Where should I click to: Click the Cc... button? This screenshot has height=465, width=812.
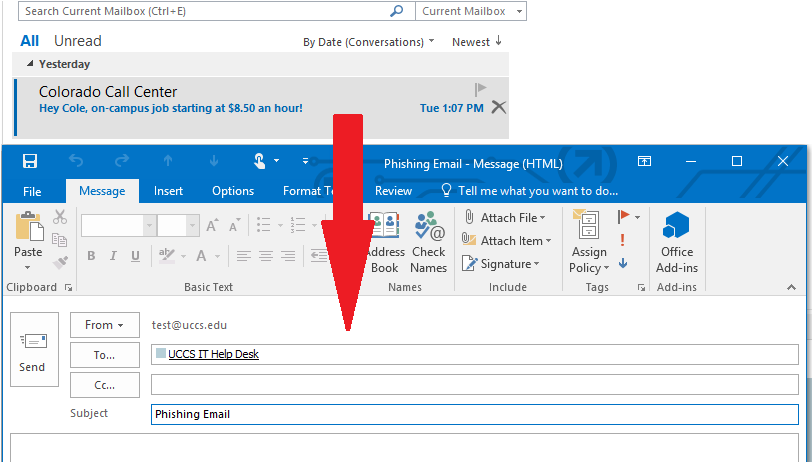pyautogui.click(x=105, y=385)
